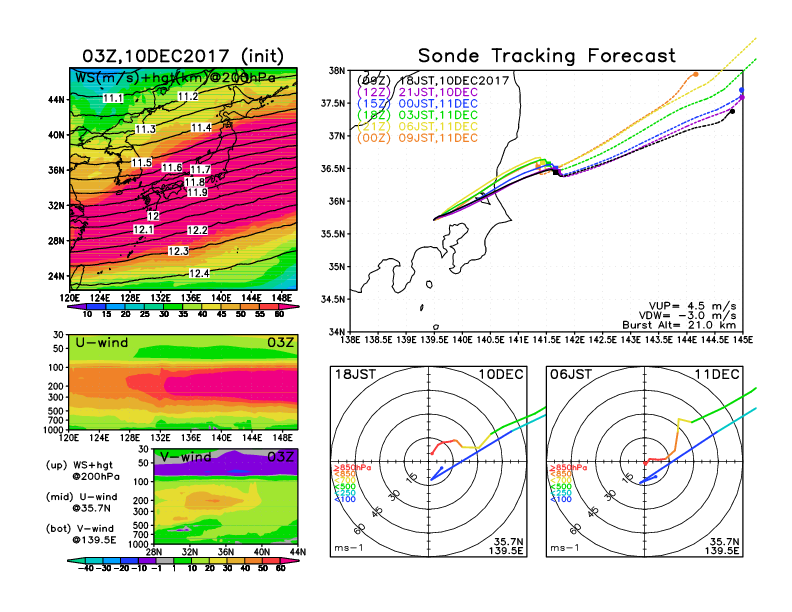Click the black landing dot ending the 09Z track
792x612 pixels.
pos(732,112)
